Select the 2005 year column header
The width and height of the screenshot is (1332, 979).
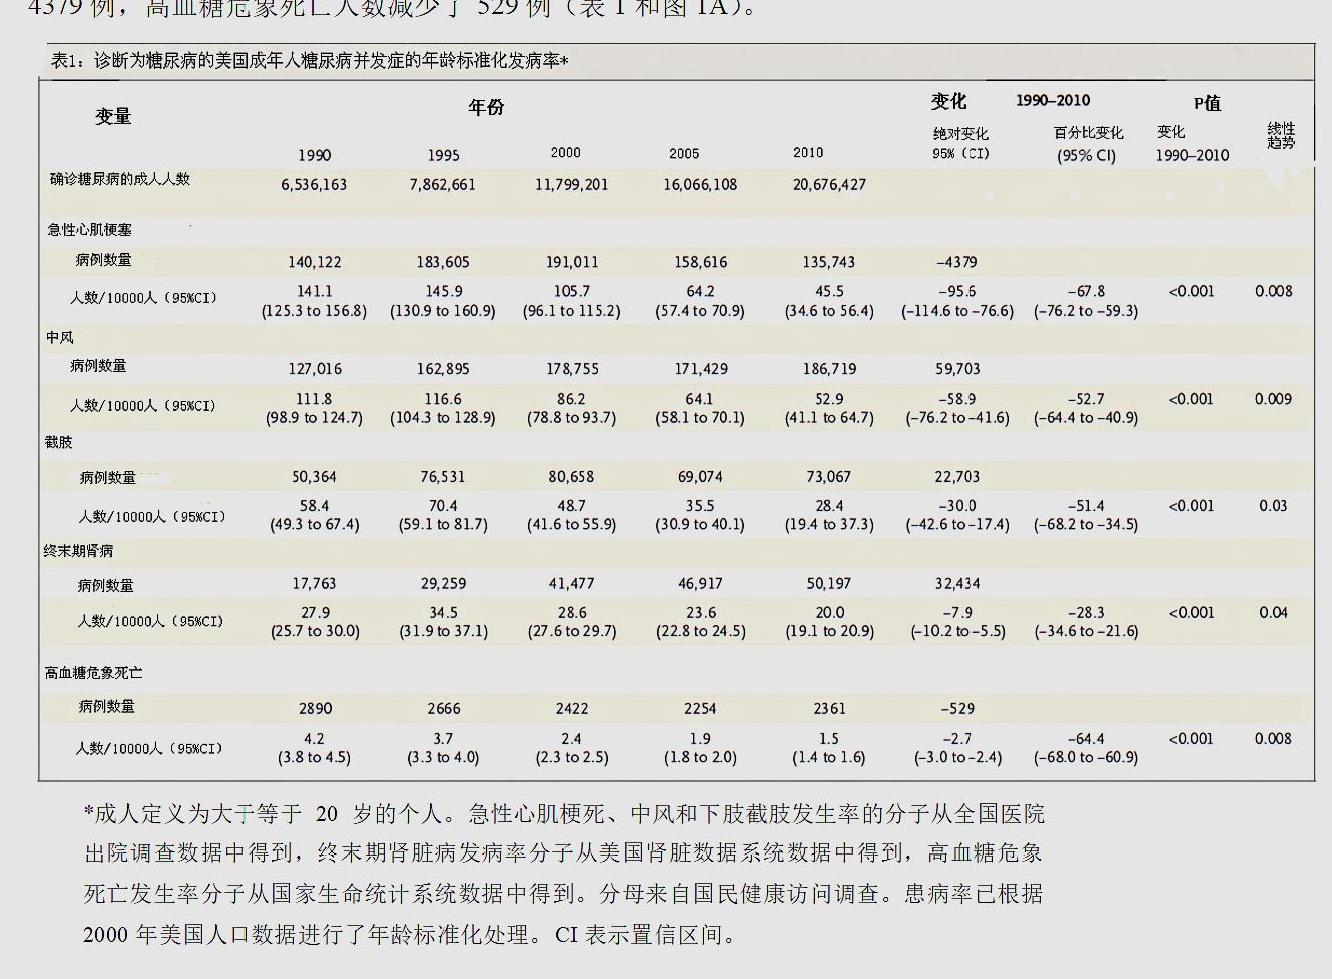[x=684, y=154]
